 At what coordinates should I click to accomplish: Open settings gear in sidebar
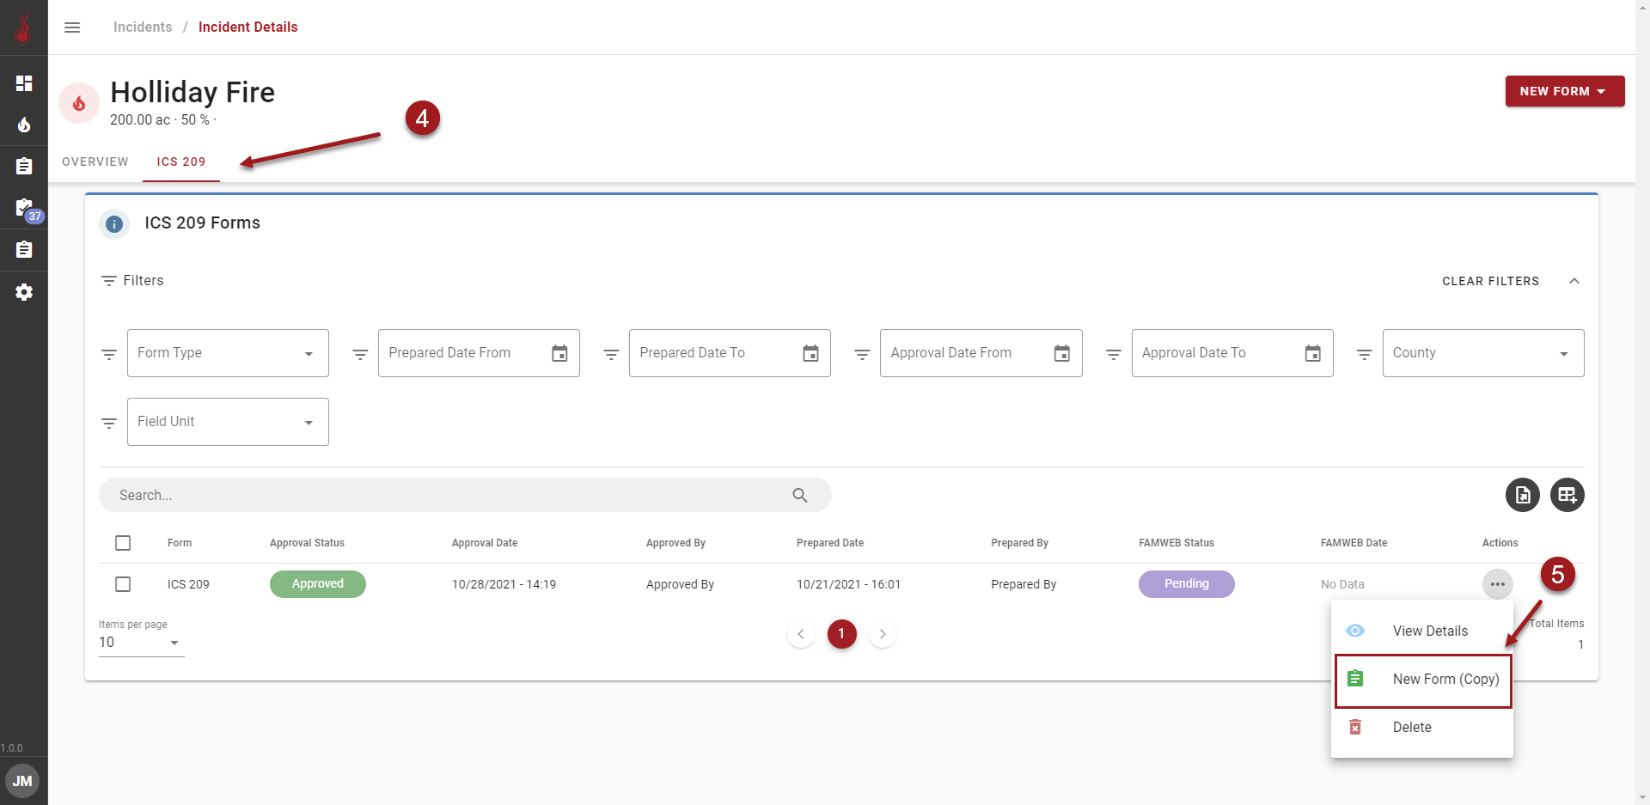coord(24,292)
